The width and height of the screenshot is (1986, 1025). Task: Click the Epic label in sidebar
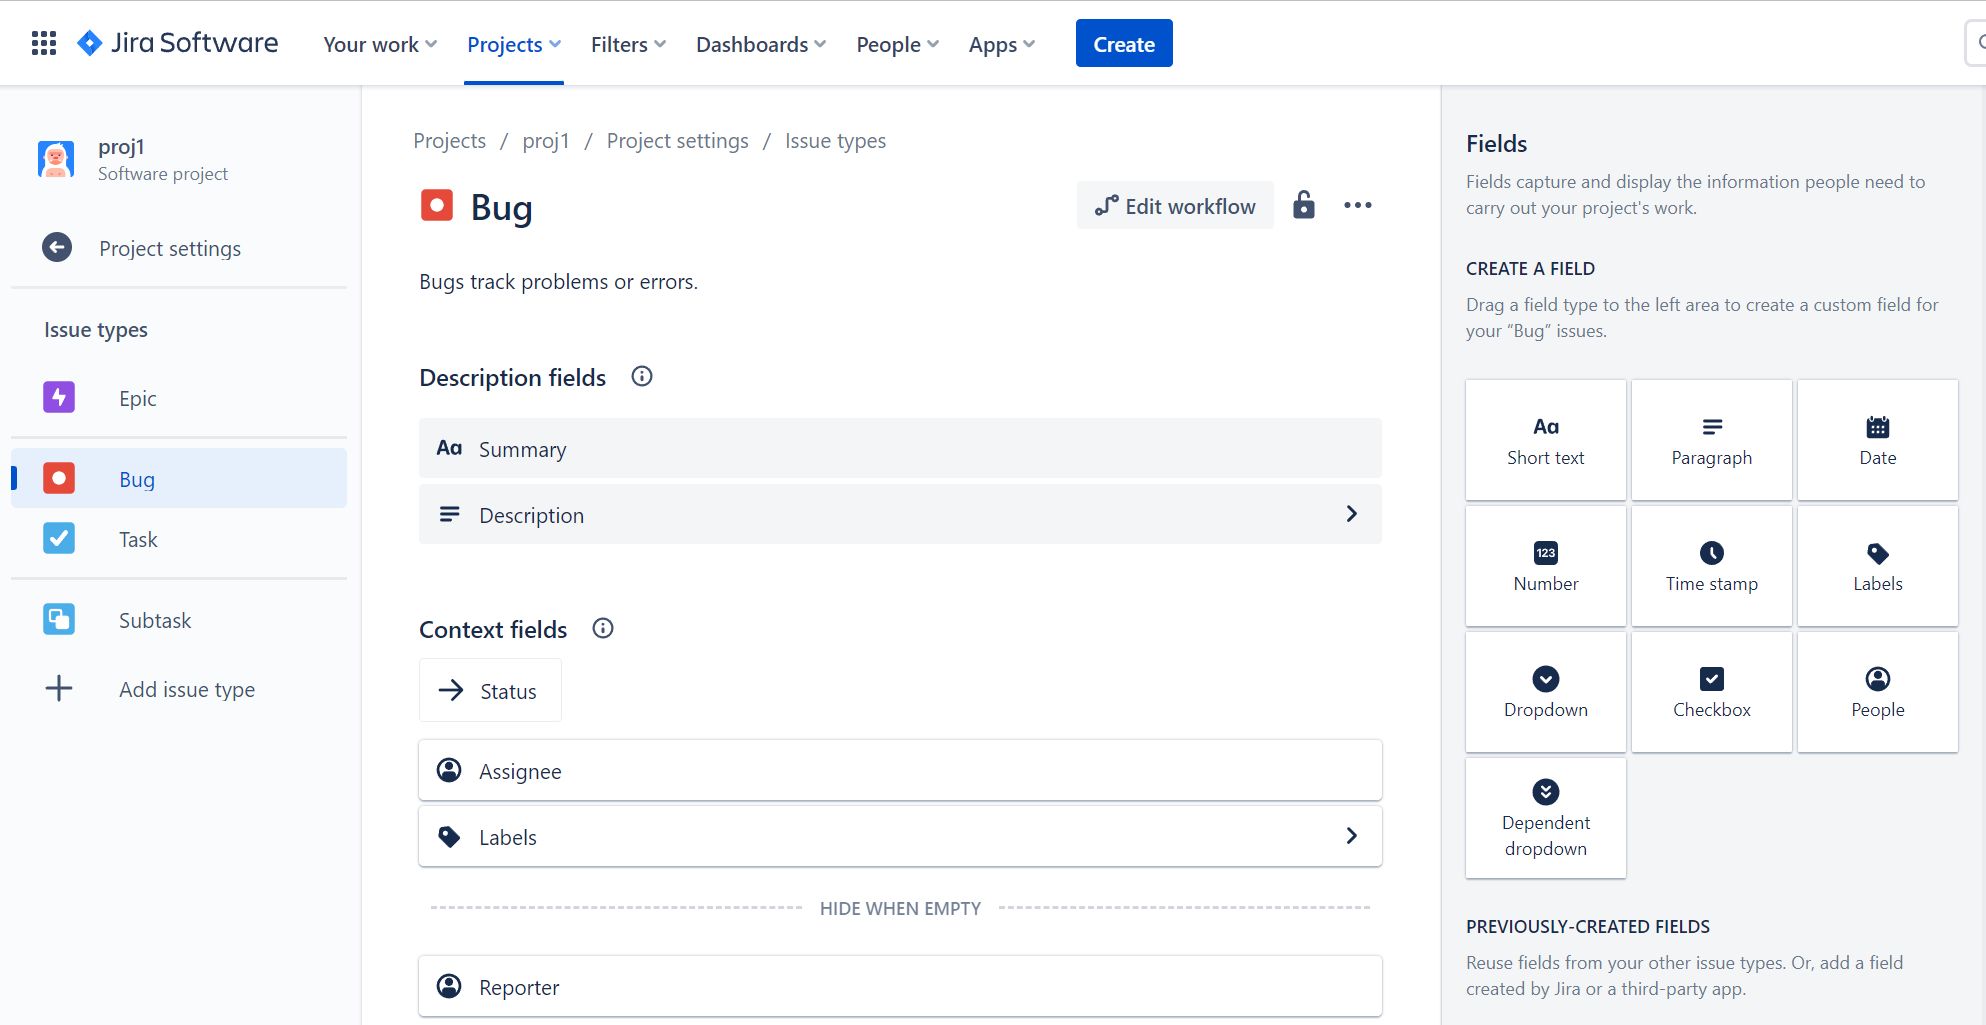pos(138,398)
